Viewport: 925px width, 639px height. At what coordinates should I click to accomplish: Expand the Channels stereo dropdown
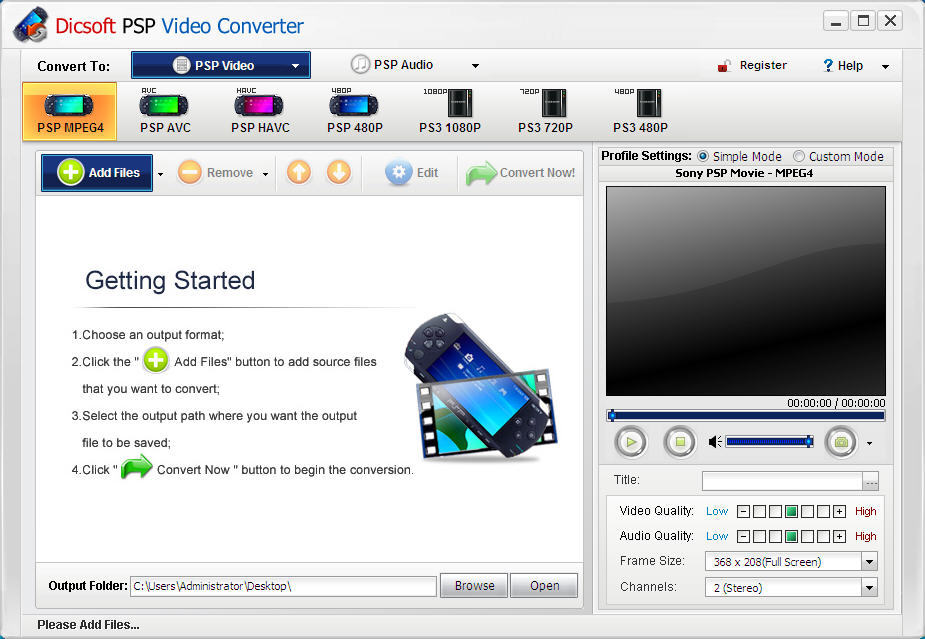pos(868,587)
